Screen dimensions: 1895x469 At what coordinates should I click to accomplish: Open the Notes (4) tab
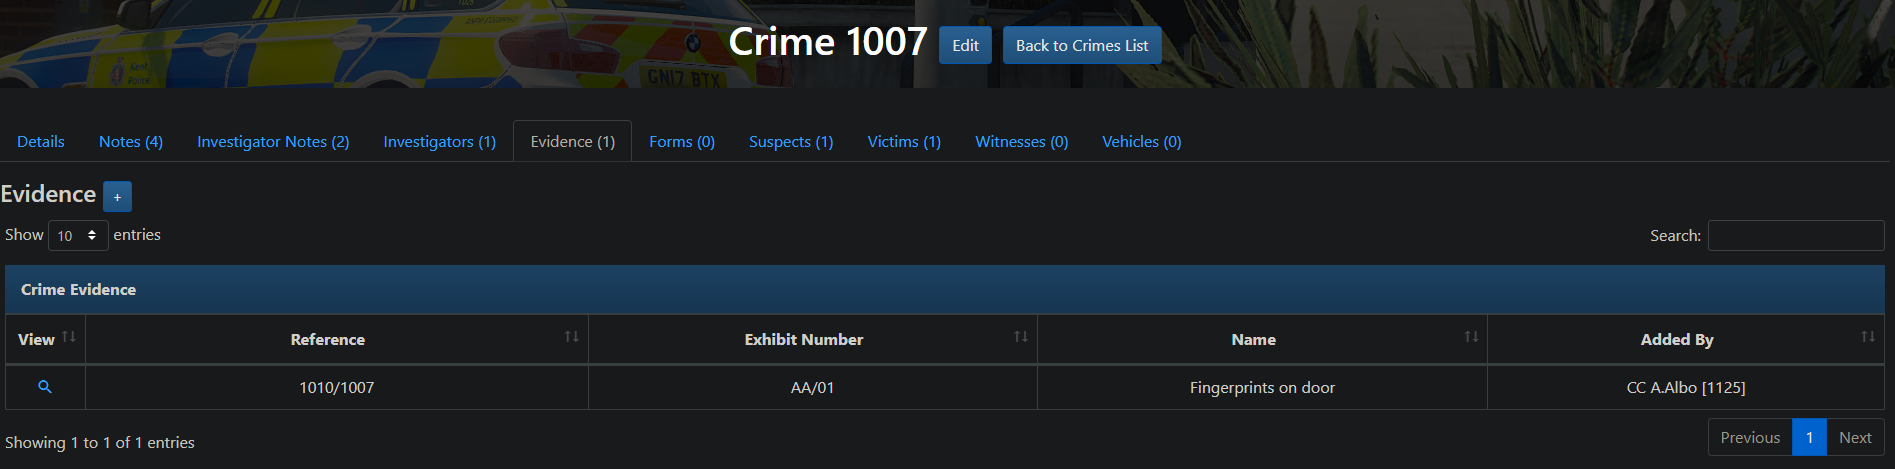pyautogui.click(x=131, y=142)
